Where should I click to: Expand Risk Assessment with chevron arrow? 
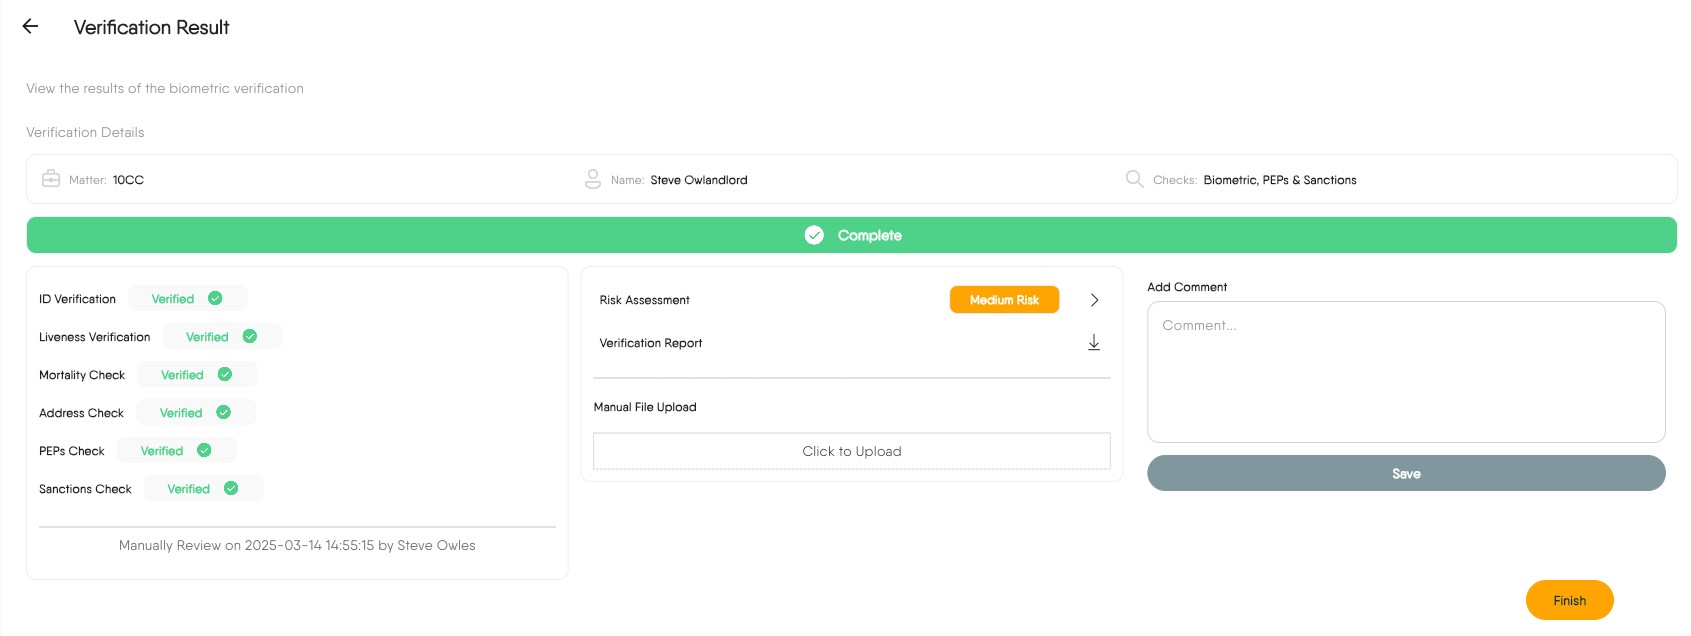click(1094, 300)
